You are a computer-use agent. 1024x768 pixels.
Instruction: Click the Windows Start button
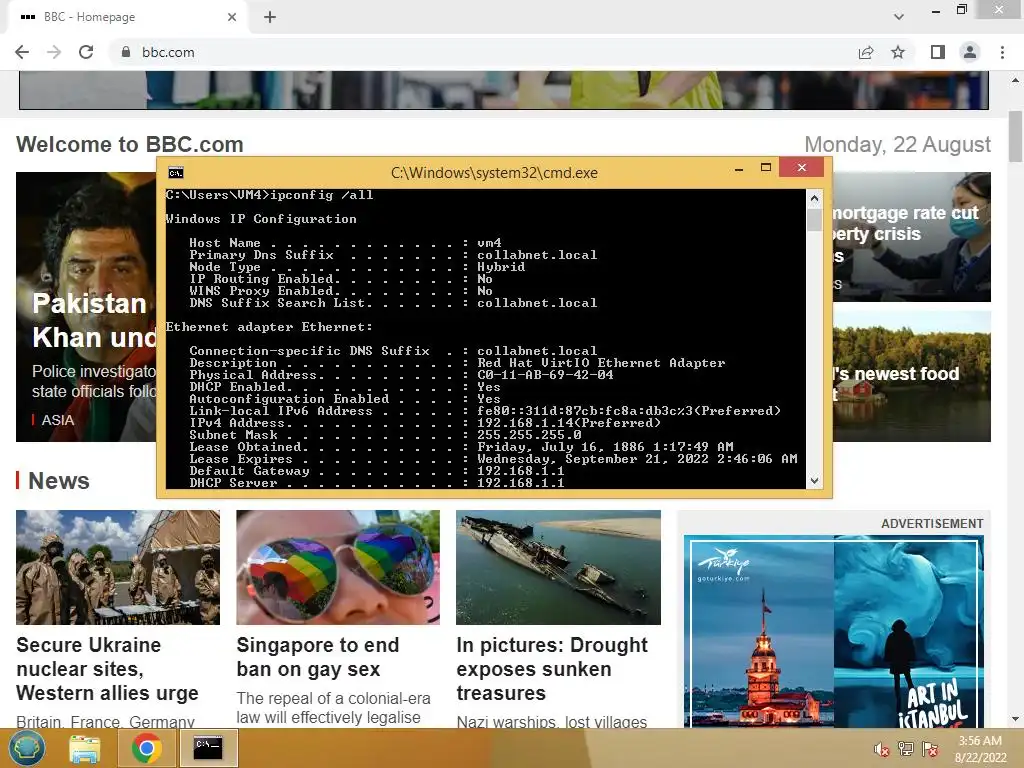tap(26, 748)
